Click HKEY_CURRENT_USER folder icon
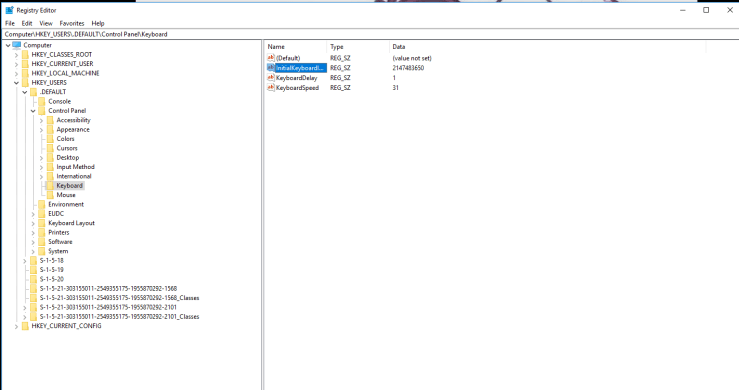This screenshot has height=390, width=739. 25,64
